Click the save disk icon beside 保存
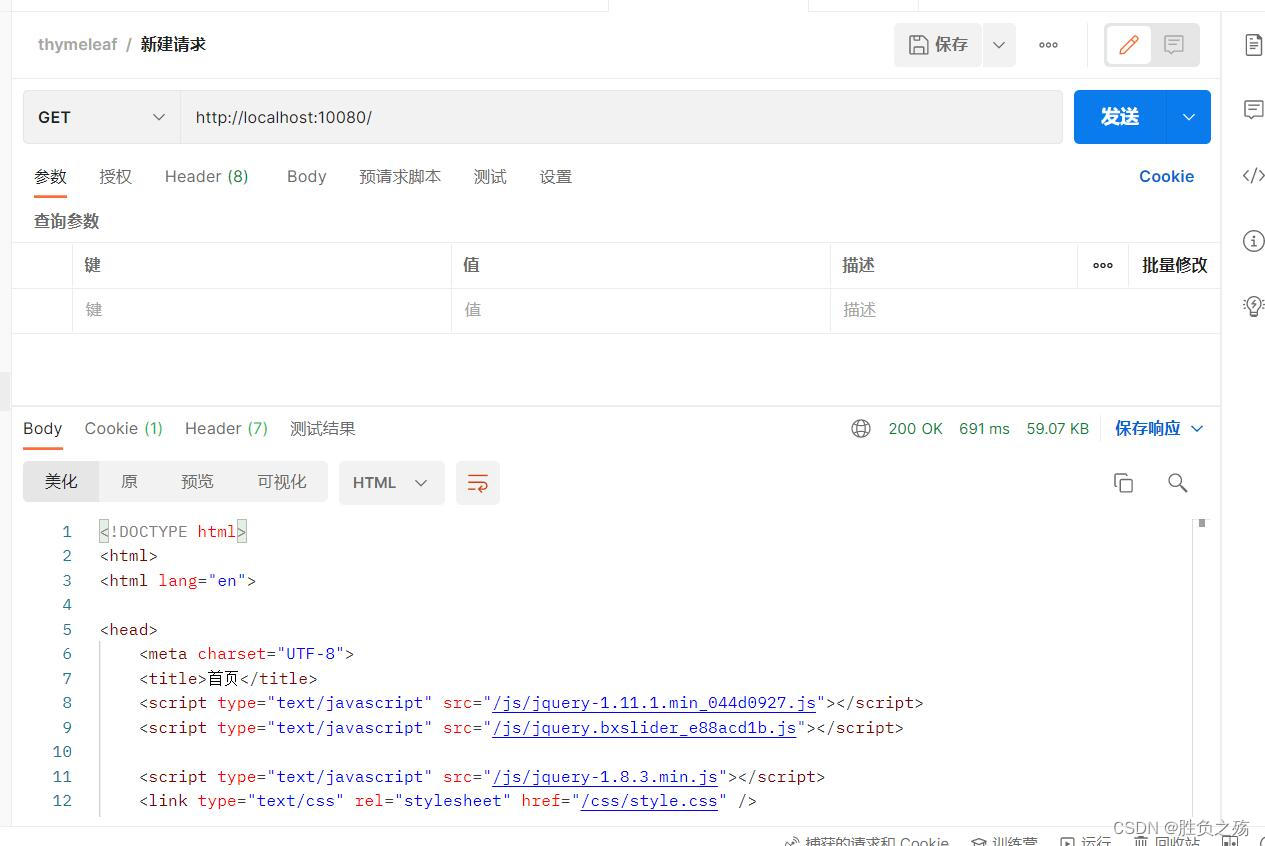The width and height of the screenshot is (1265, 846). [x=918, y=45]
